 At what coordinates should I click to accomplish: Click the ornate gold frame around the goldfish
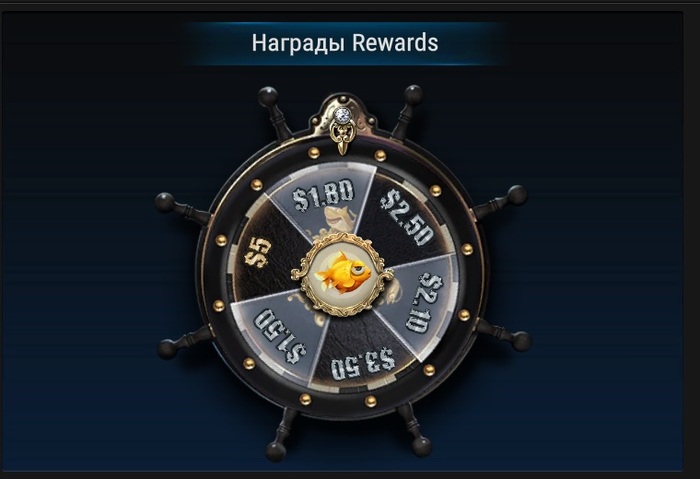(343, 272)
